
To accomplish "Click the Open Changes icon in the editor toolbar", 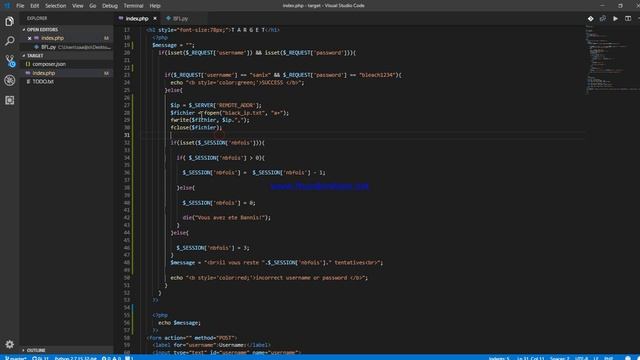I will pos(603,18).
